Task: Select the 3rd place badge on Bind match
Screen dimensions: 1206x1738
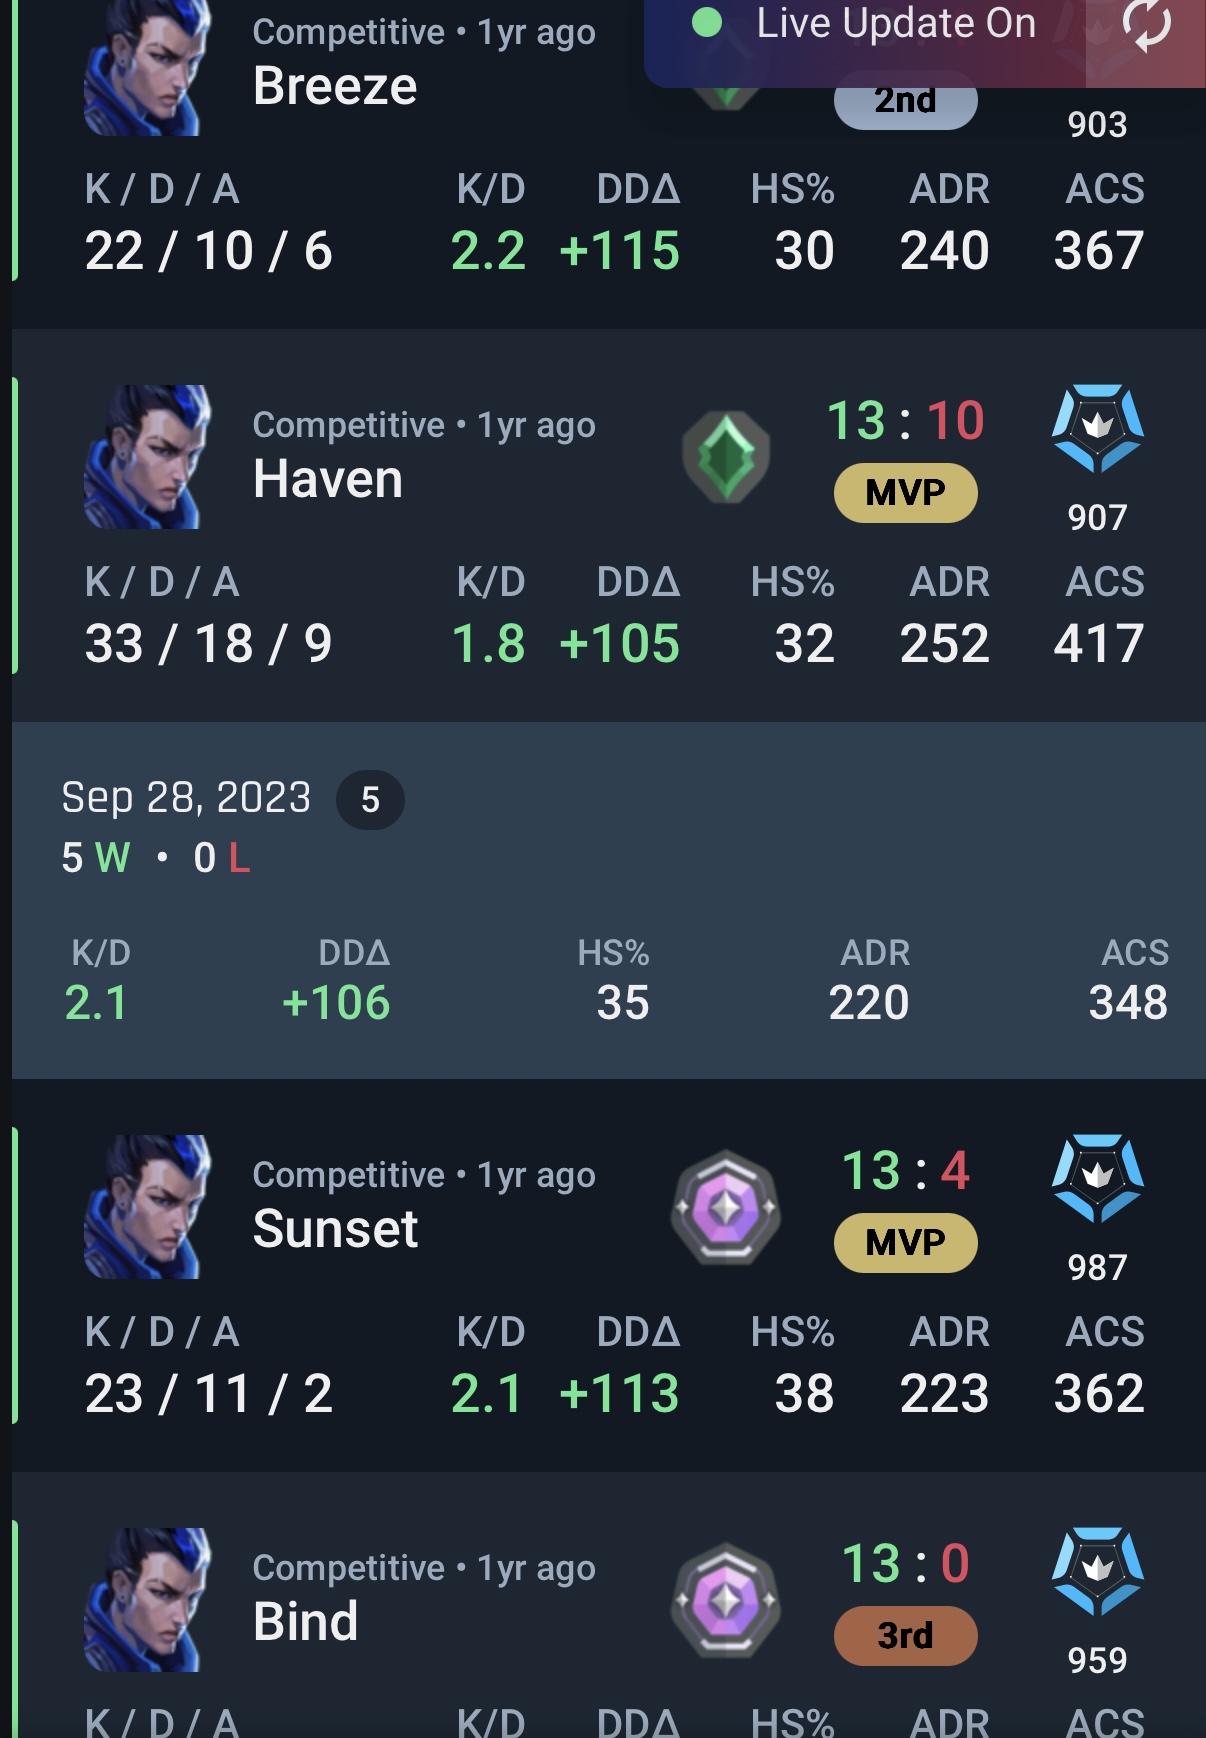Action: 905,1635
